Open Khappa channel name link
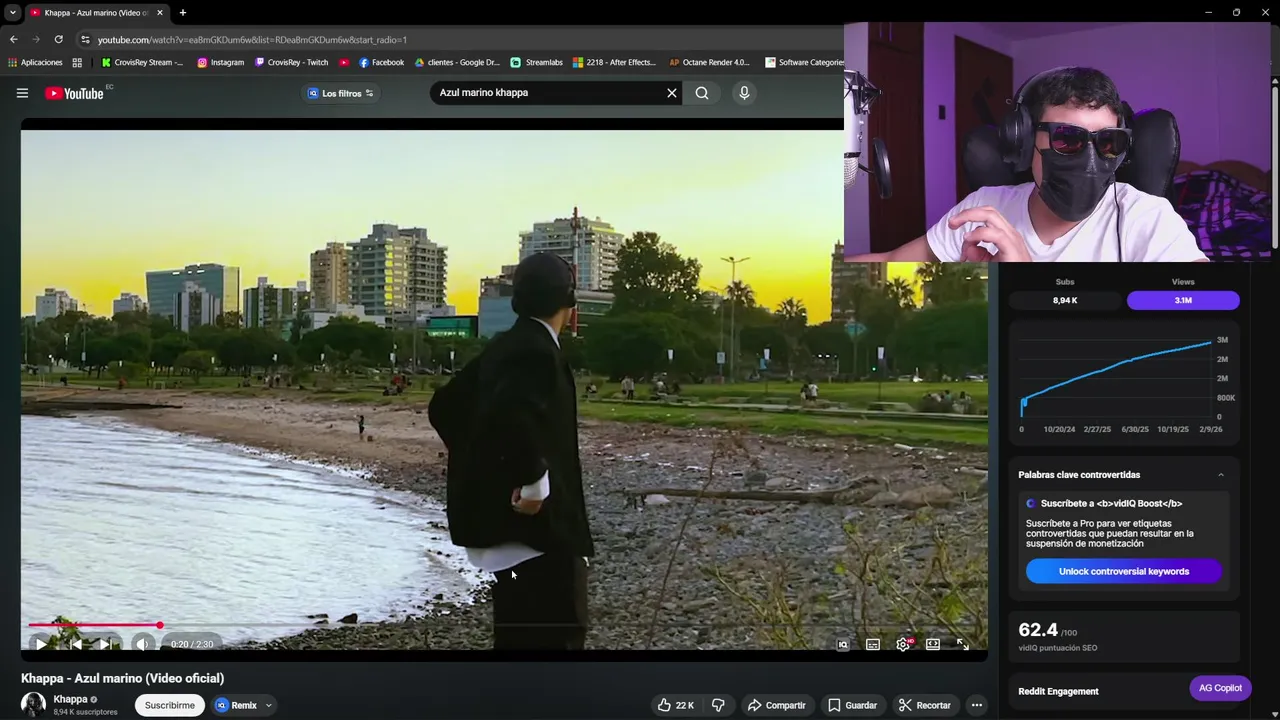Image resolution: width=1280 pixels, height=720 pixels. 70,699
